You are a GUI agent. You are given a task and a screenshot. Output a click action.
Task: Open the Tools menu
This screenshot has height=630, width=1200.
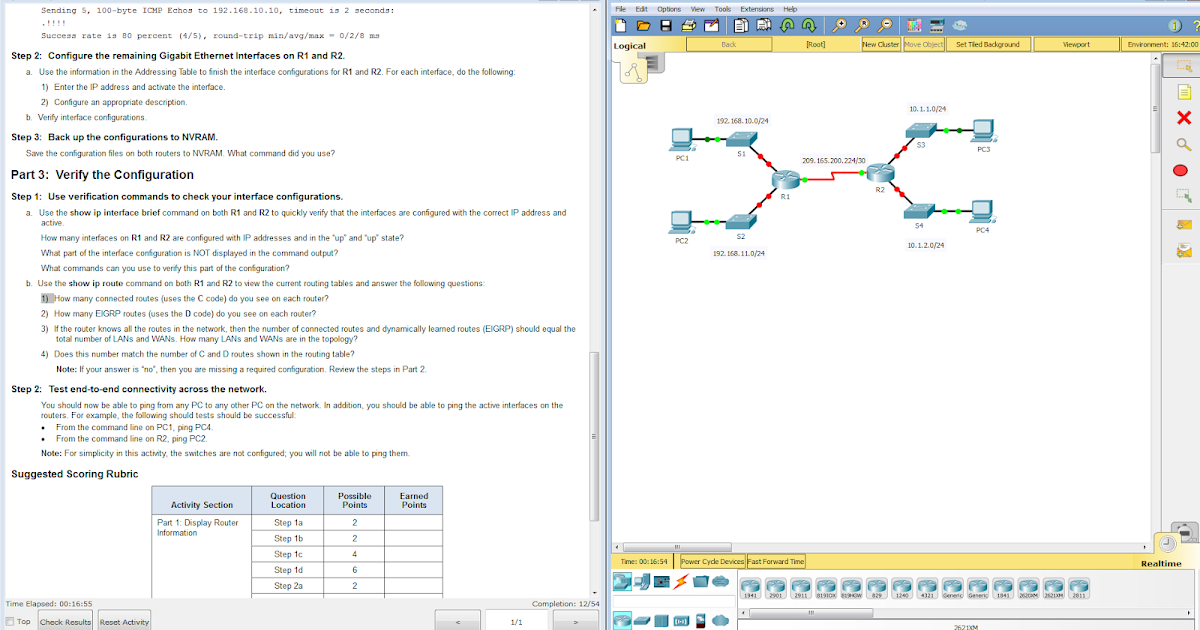pos(723,9)
